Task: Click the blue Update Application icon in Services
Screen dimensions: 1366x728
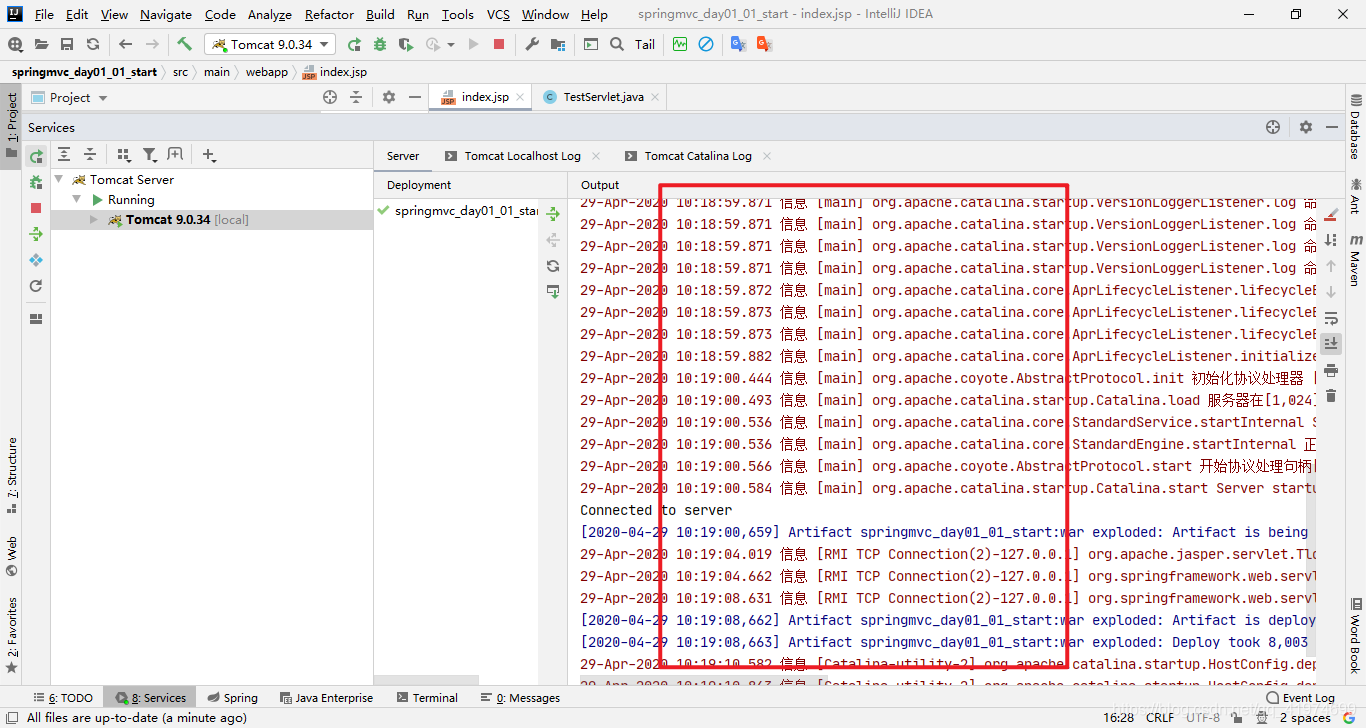Action: click(36, 260)
